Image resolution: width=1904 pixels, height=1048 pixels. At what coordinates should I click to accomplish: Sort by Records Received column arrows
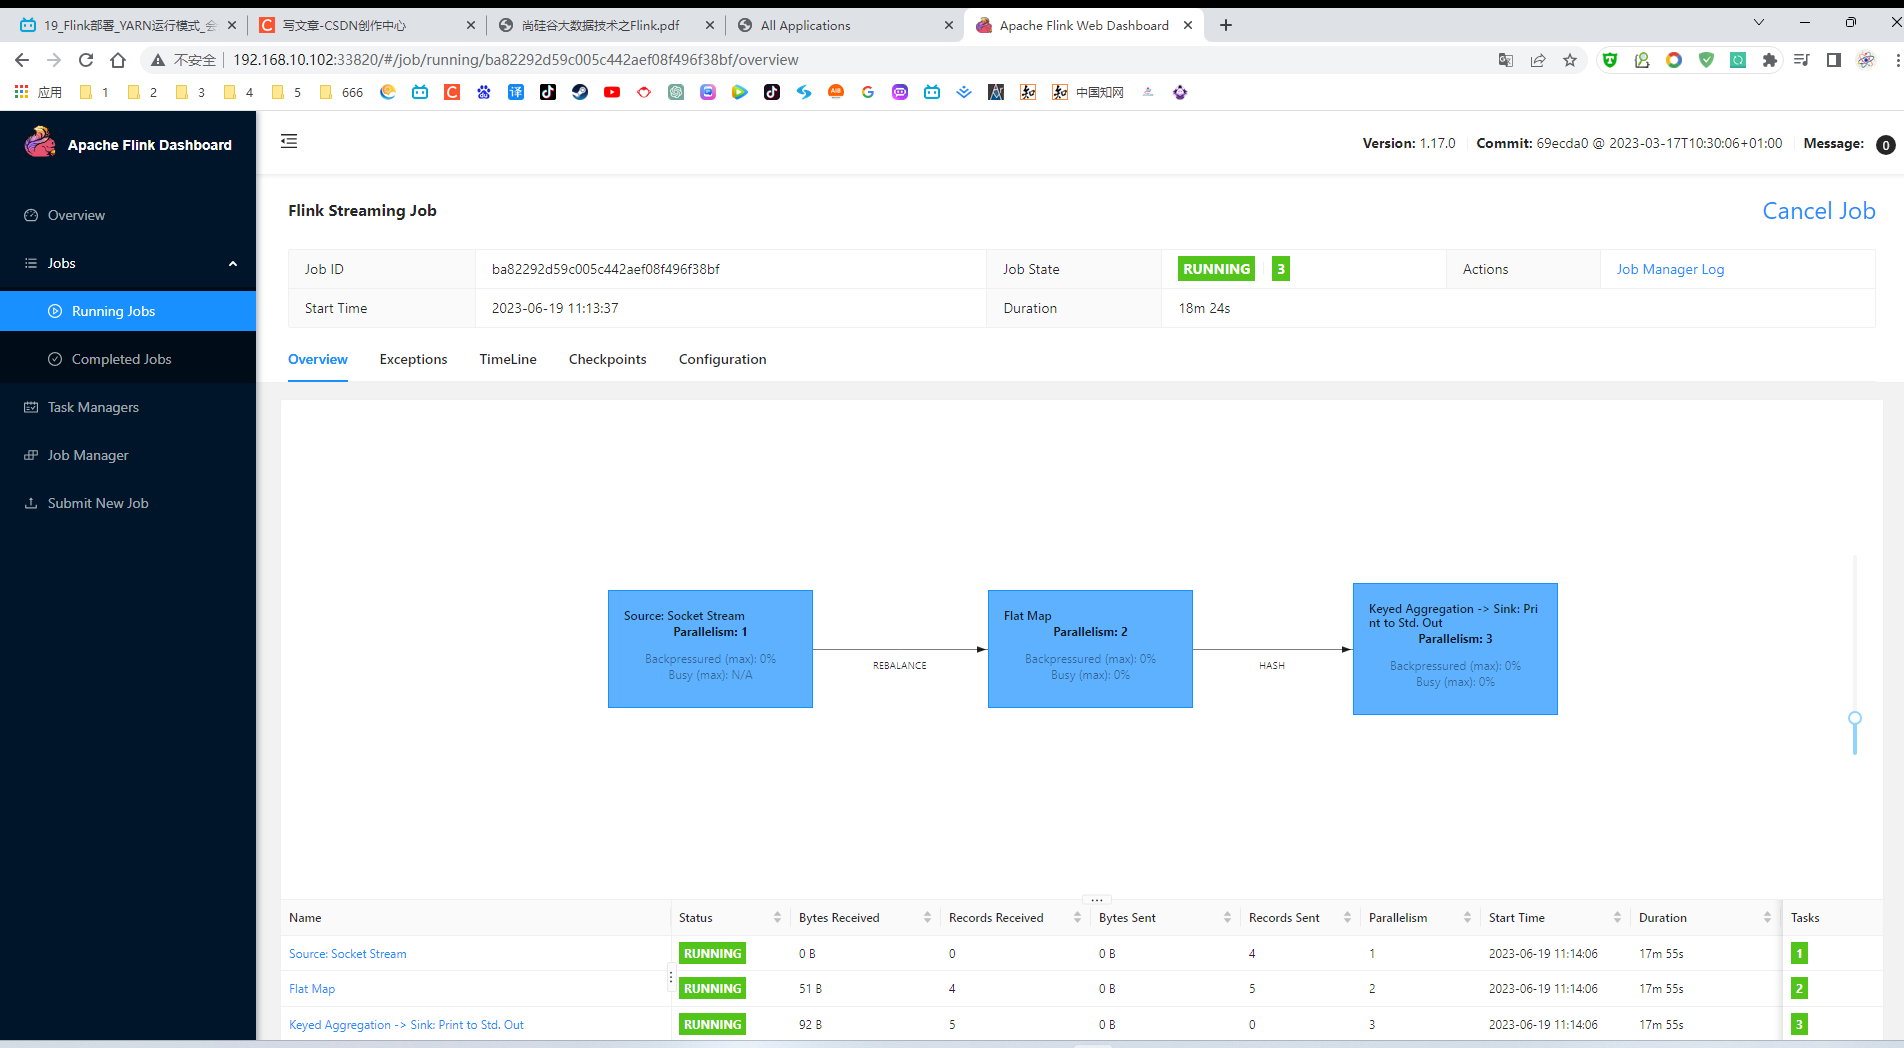[x=1077, y=918]
